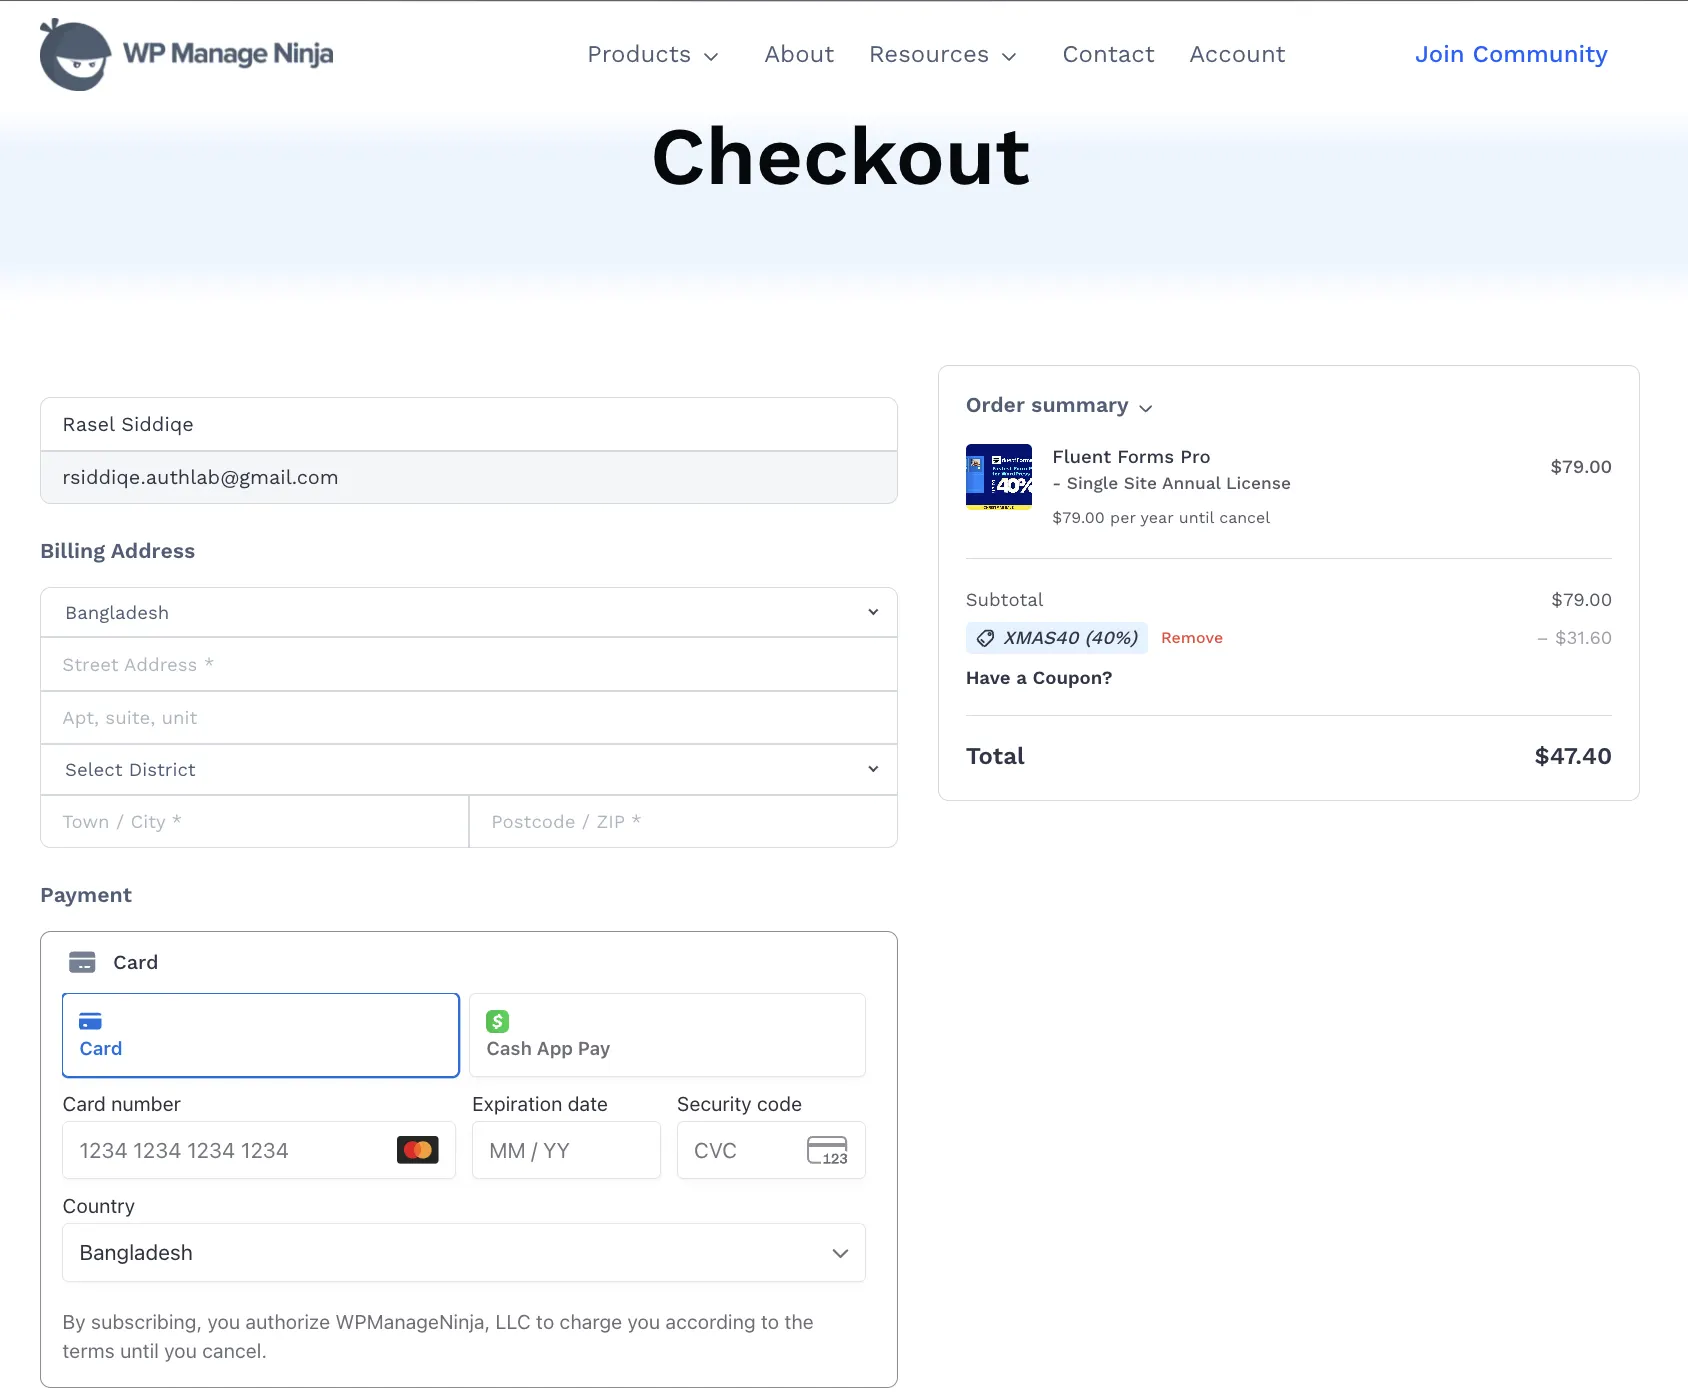Open the Resources menu

pos(942,55)
